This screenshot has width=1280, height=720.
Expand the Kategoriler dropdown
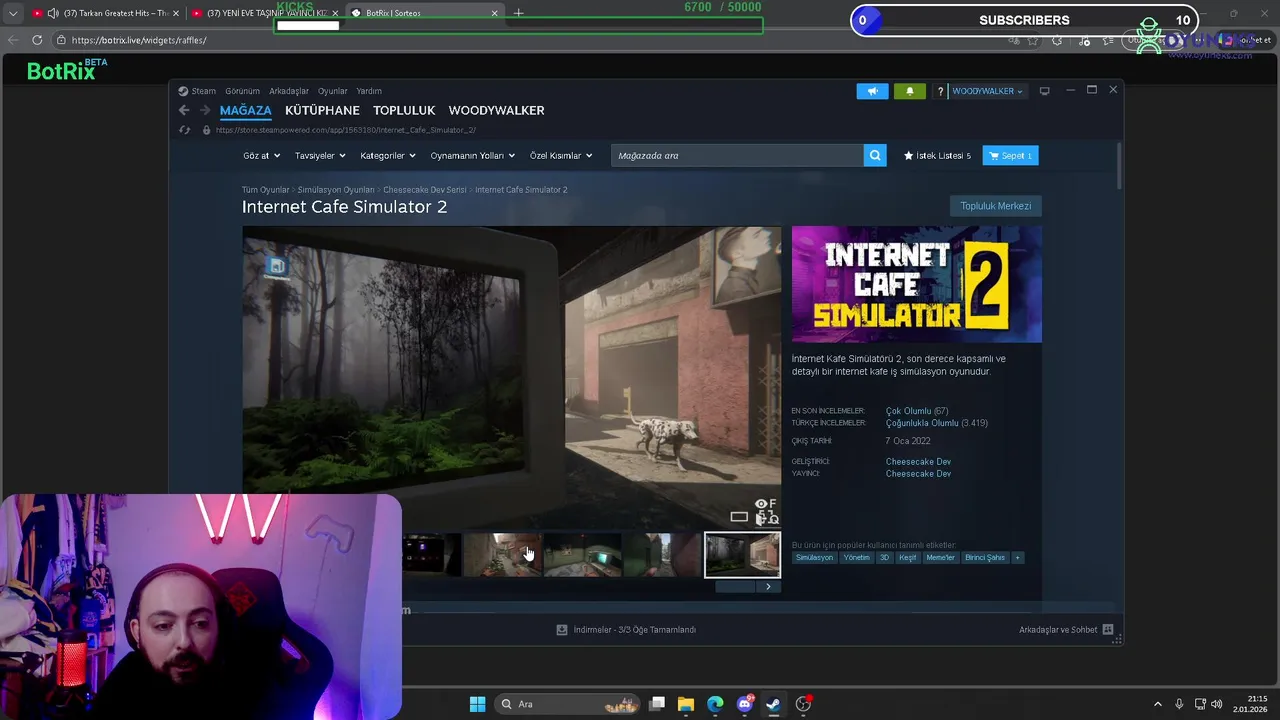pyautogui.click(x=388, y=156)
